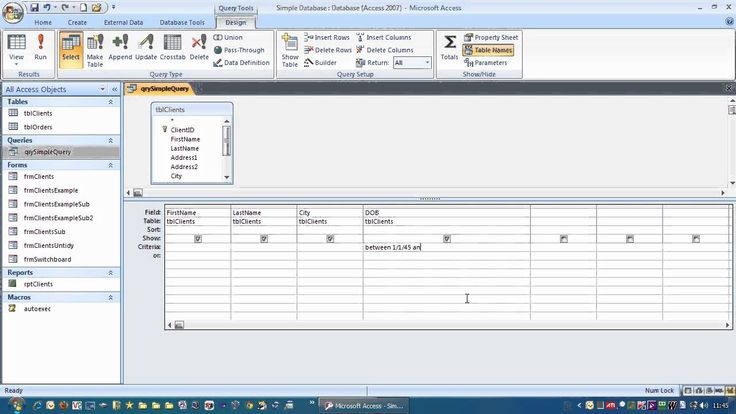
Task: Toggle Show checkbox for City column
Action: click(x=330, y=239)
